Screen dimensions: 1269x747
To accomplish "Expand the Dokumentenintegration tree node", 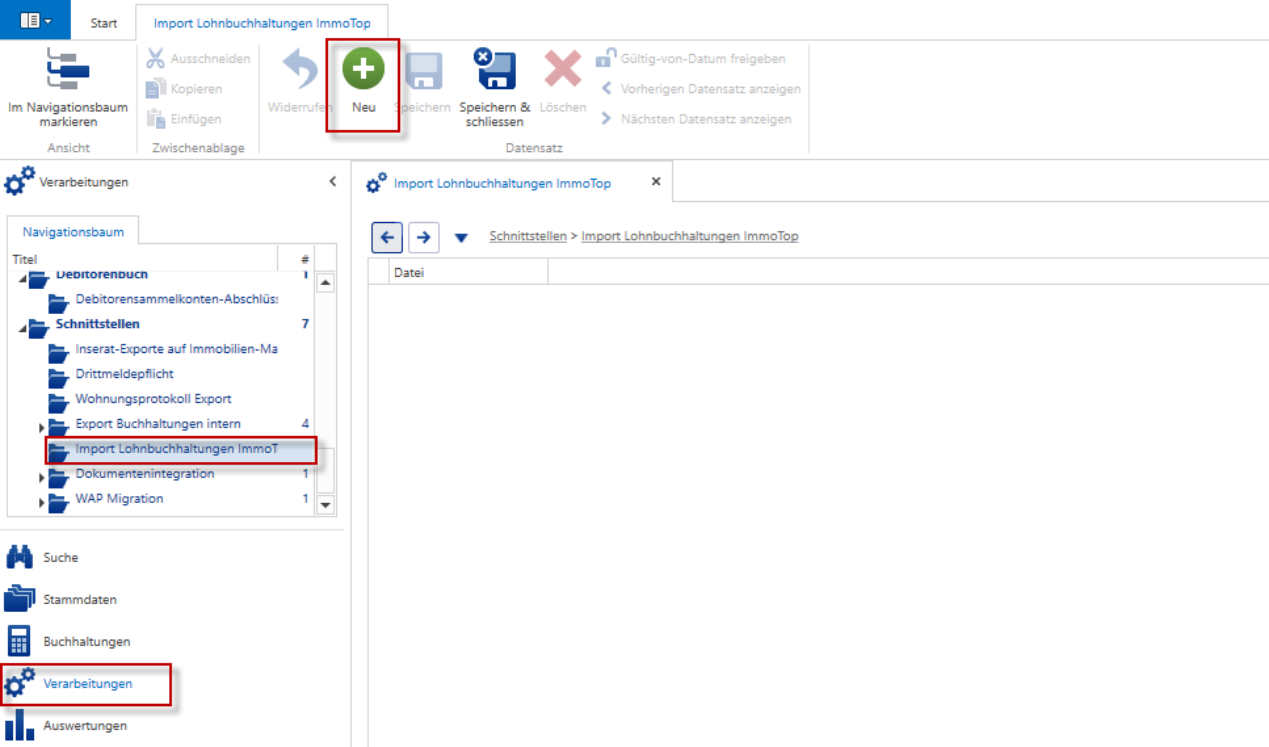I will [x=42, y=478].
